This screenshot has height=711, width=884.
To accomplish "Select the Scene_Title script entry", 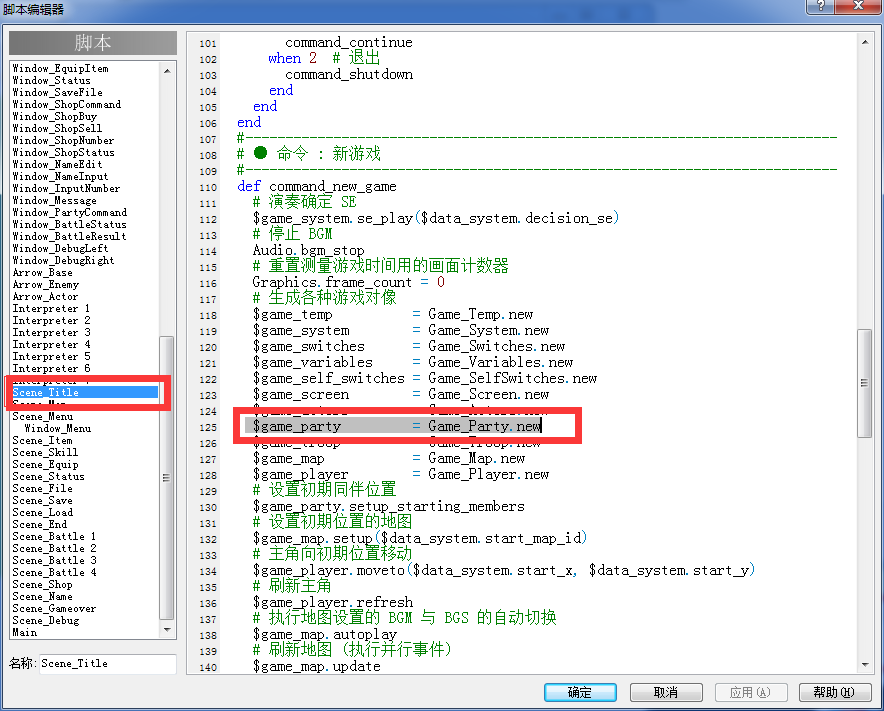I will click(x=85, y=392).
